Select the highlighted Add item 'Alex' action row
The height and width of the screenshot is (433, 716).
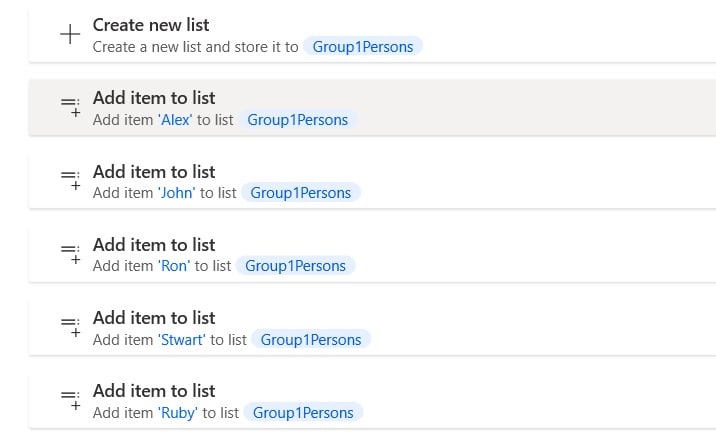click(372, 108)
